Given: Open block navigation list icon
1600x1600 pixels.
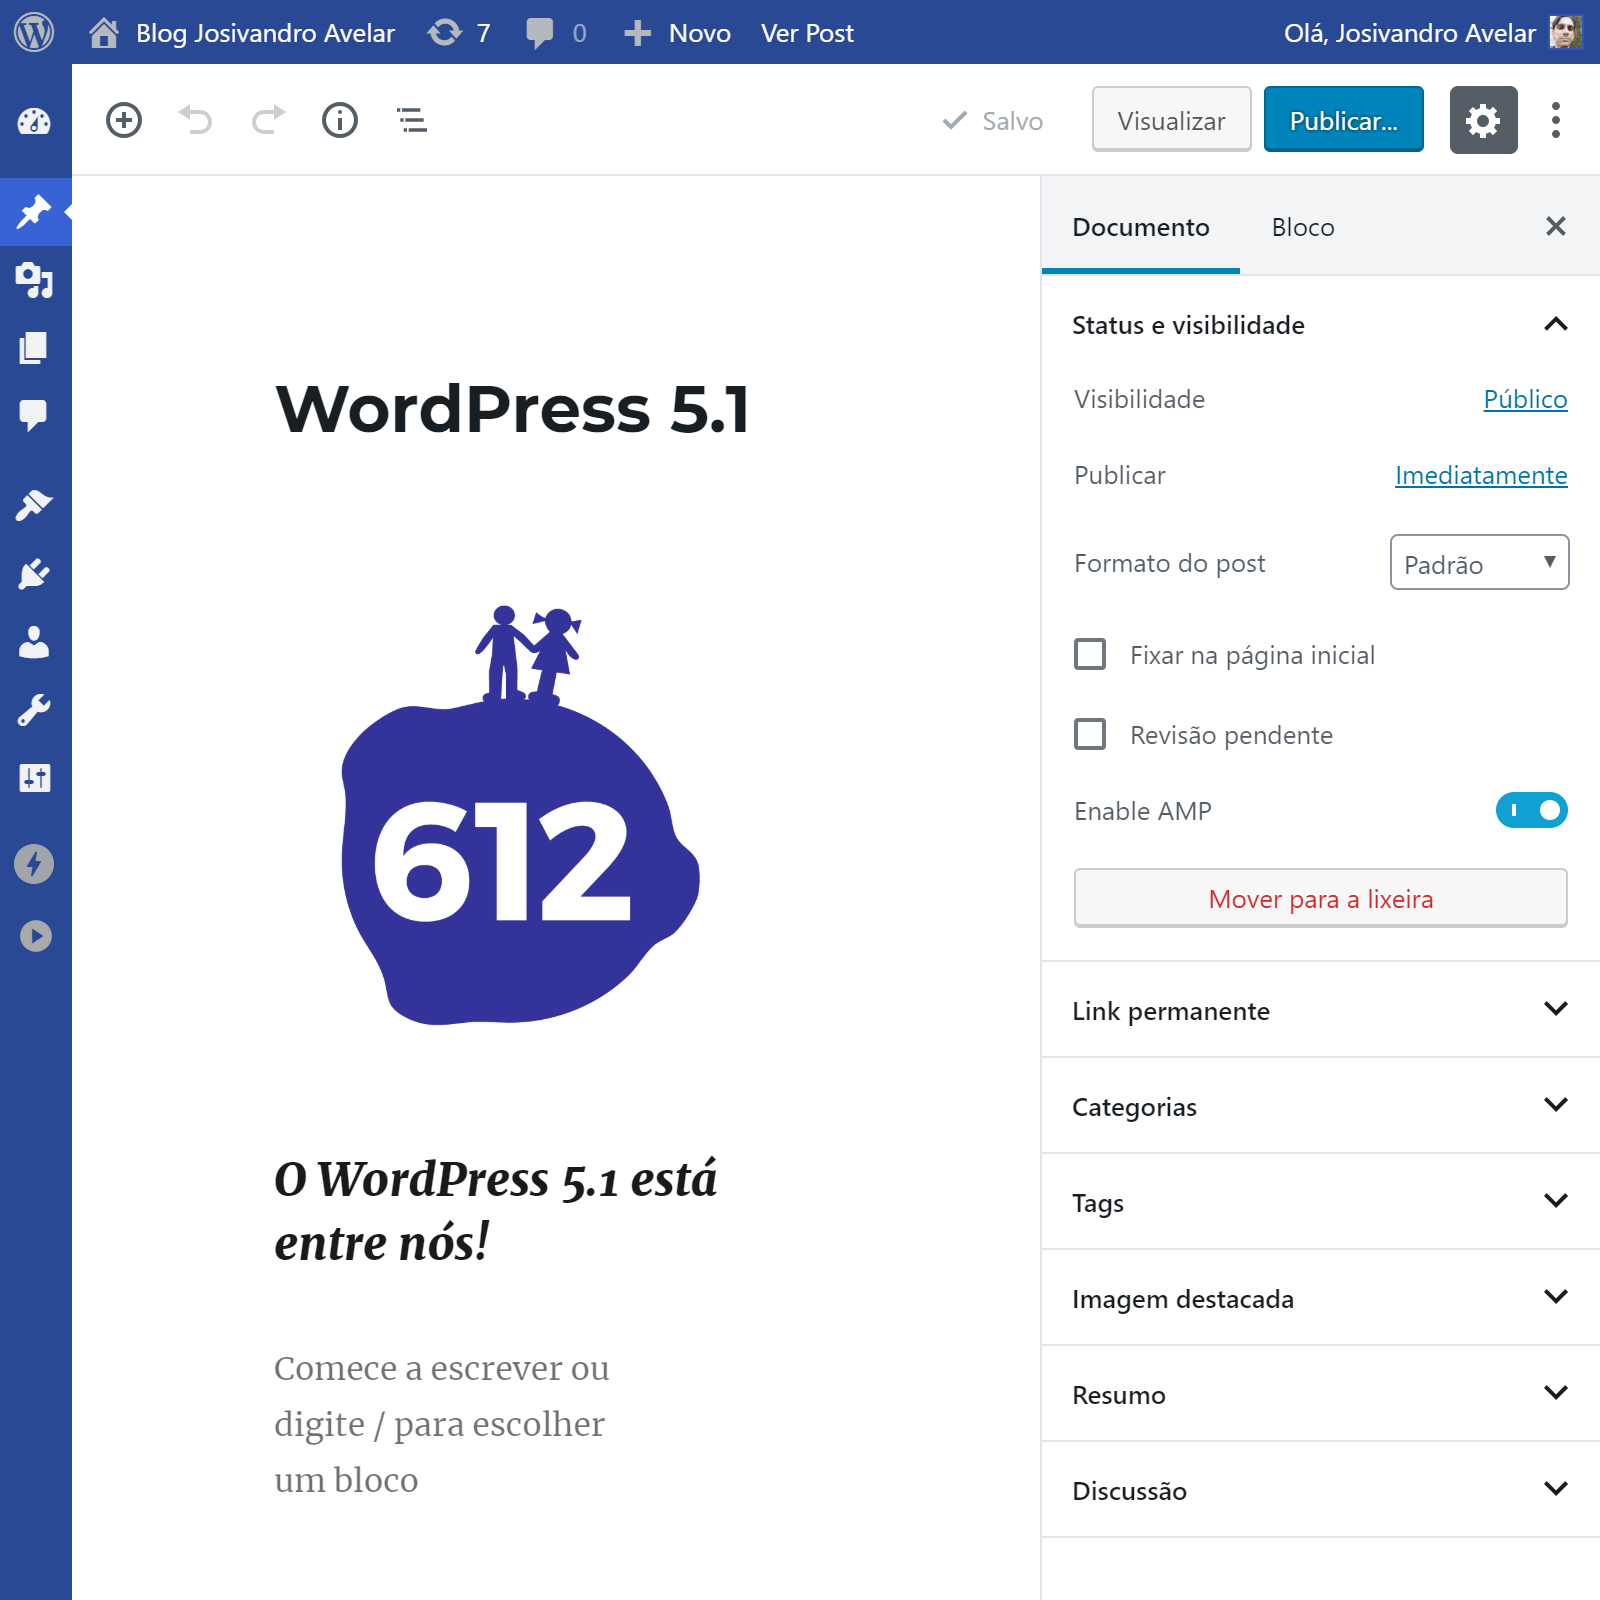Looking at the screenshot, I should (x=412, y=120).
